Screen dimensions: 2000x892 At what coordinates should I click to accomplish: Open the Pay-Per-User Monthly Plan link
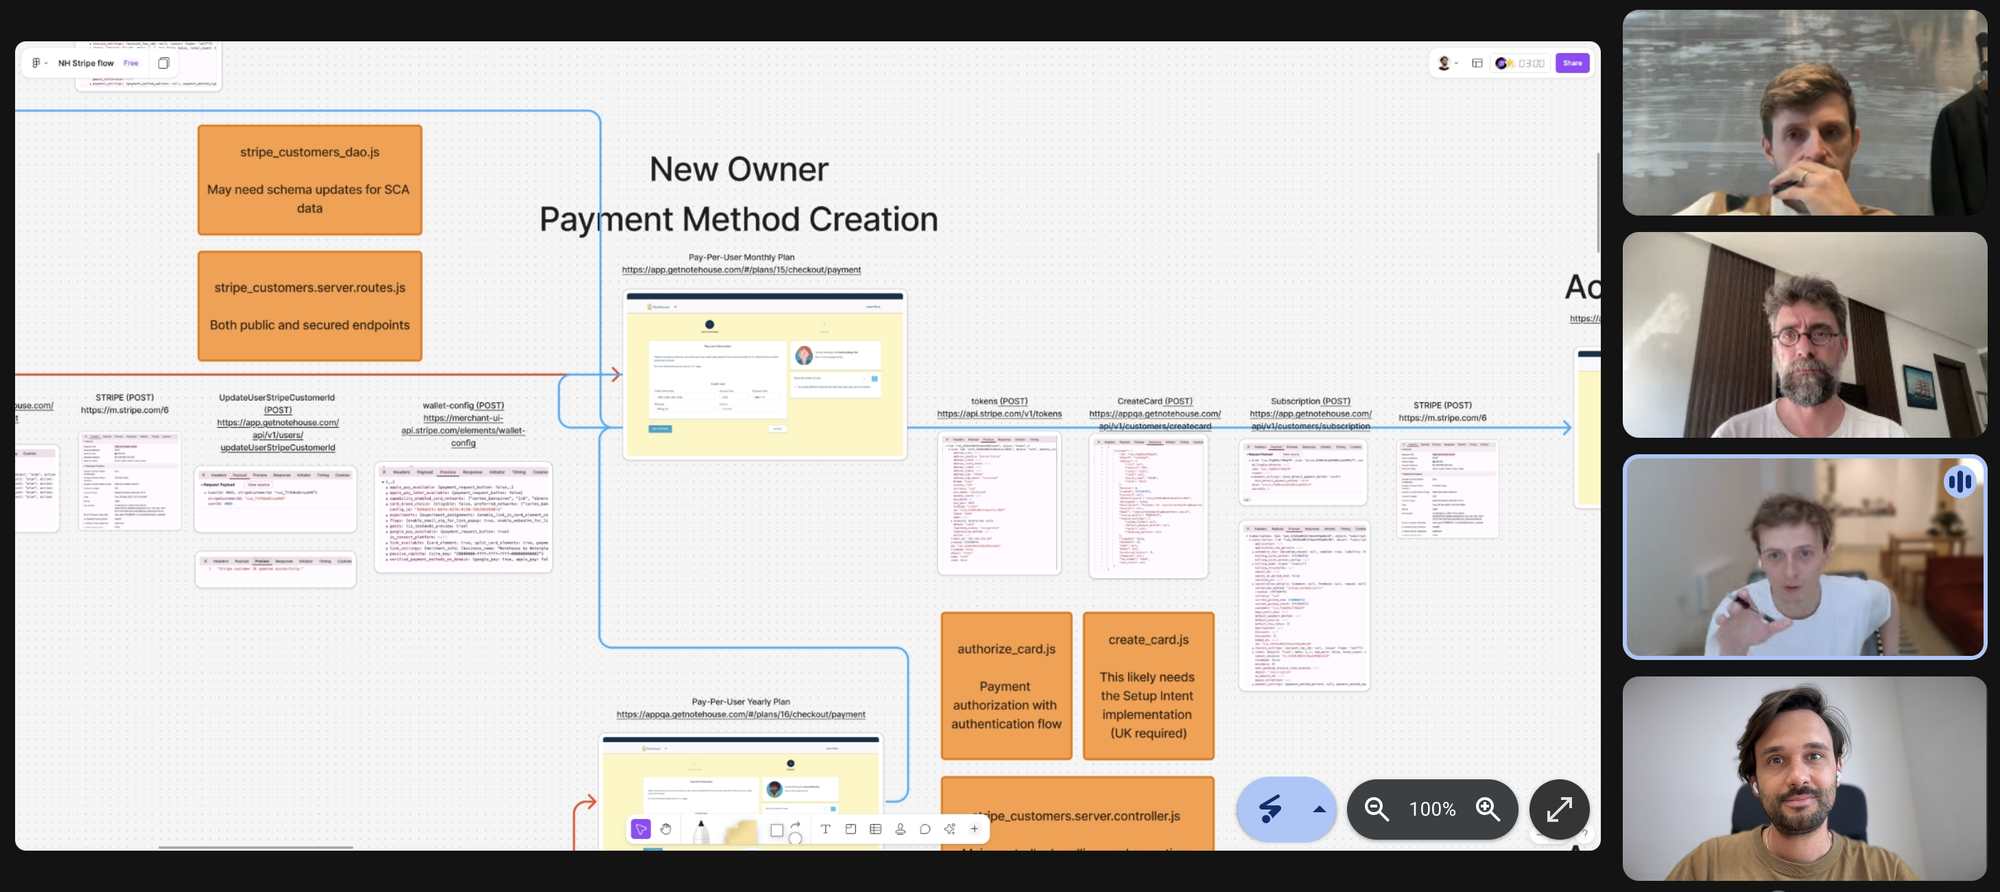pyautogui.click(x=741, y=270)
